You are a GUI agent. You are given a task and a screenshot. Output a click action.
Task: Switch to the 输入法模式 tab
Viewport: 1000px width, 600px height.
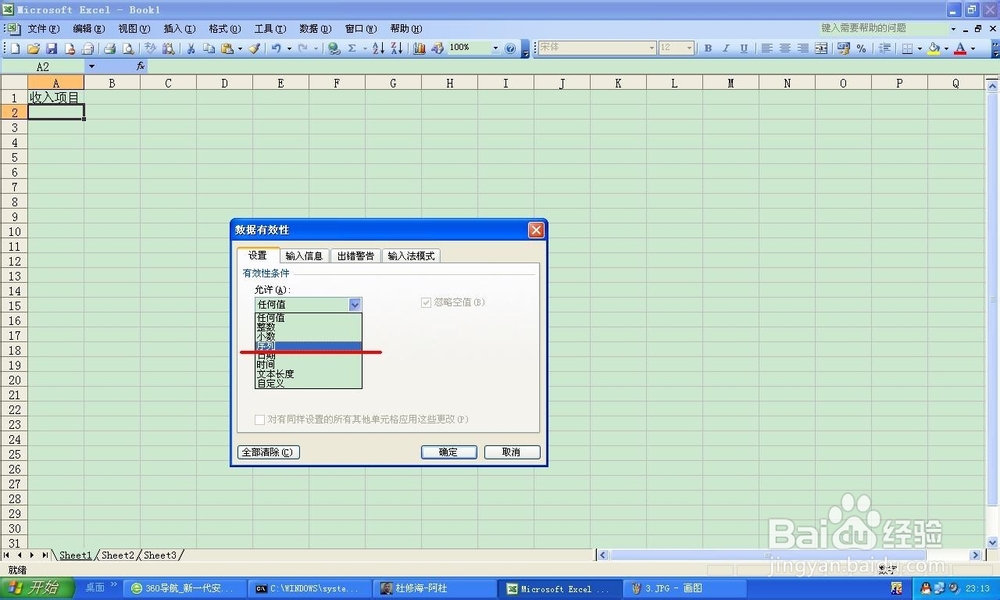pos(411,256)
